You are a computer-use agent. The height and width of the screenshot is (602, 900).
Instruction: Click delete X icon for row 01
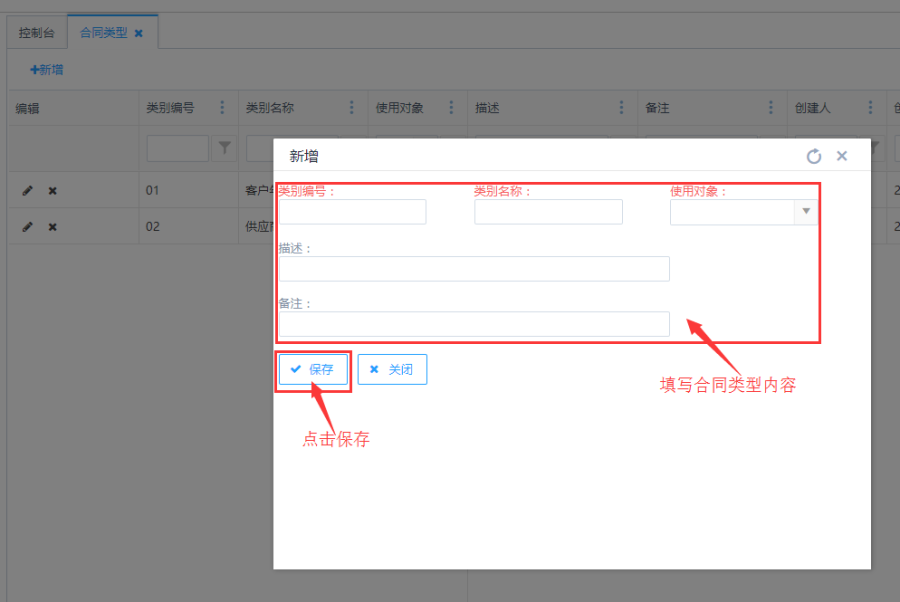pos(53,190)
